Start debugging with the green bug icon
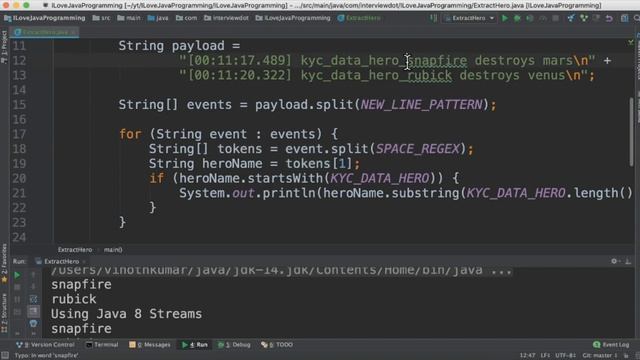The image size is (640, 360). point(517,18)
